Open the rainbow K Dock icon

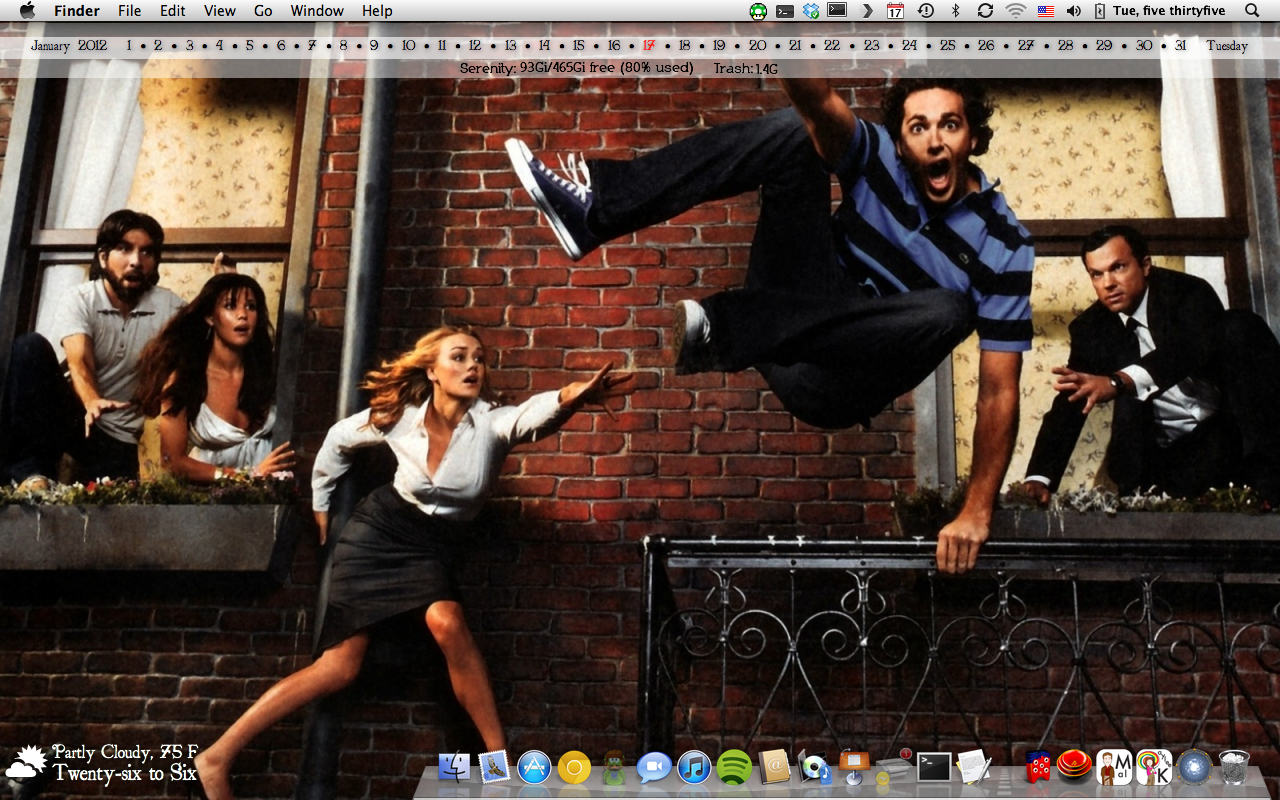click(x=1154, y=767)
